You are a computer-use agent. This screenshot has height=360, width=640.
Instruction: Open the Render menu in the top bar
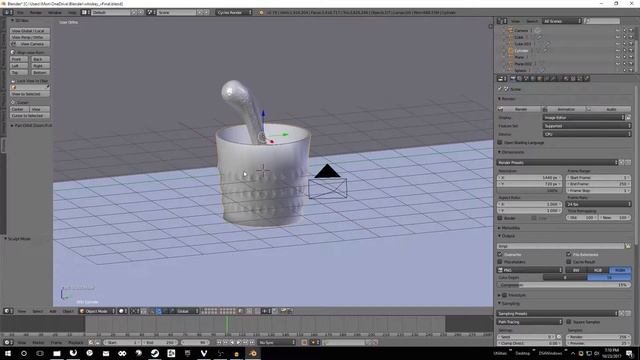(x=36, y=13)
